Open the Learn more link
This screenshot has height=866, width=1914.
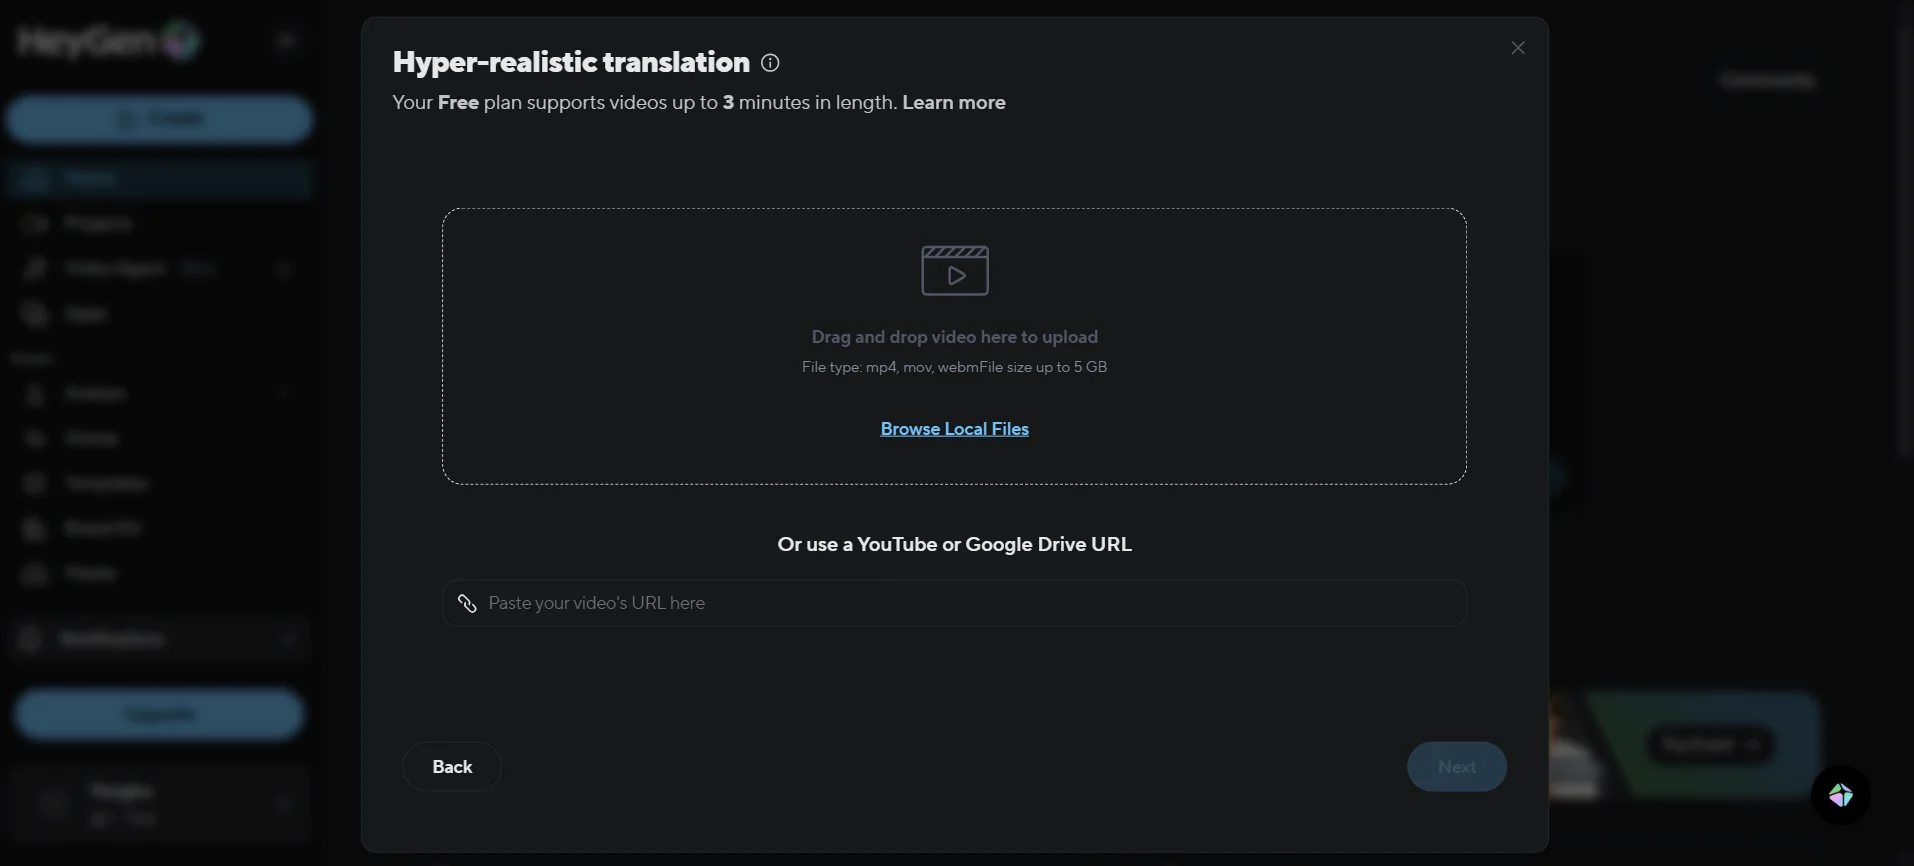click(x=953, y=103)
